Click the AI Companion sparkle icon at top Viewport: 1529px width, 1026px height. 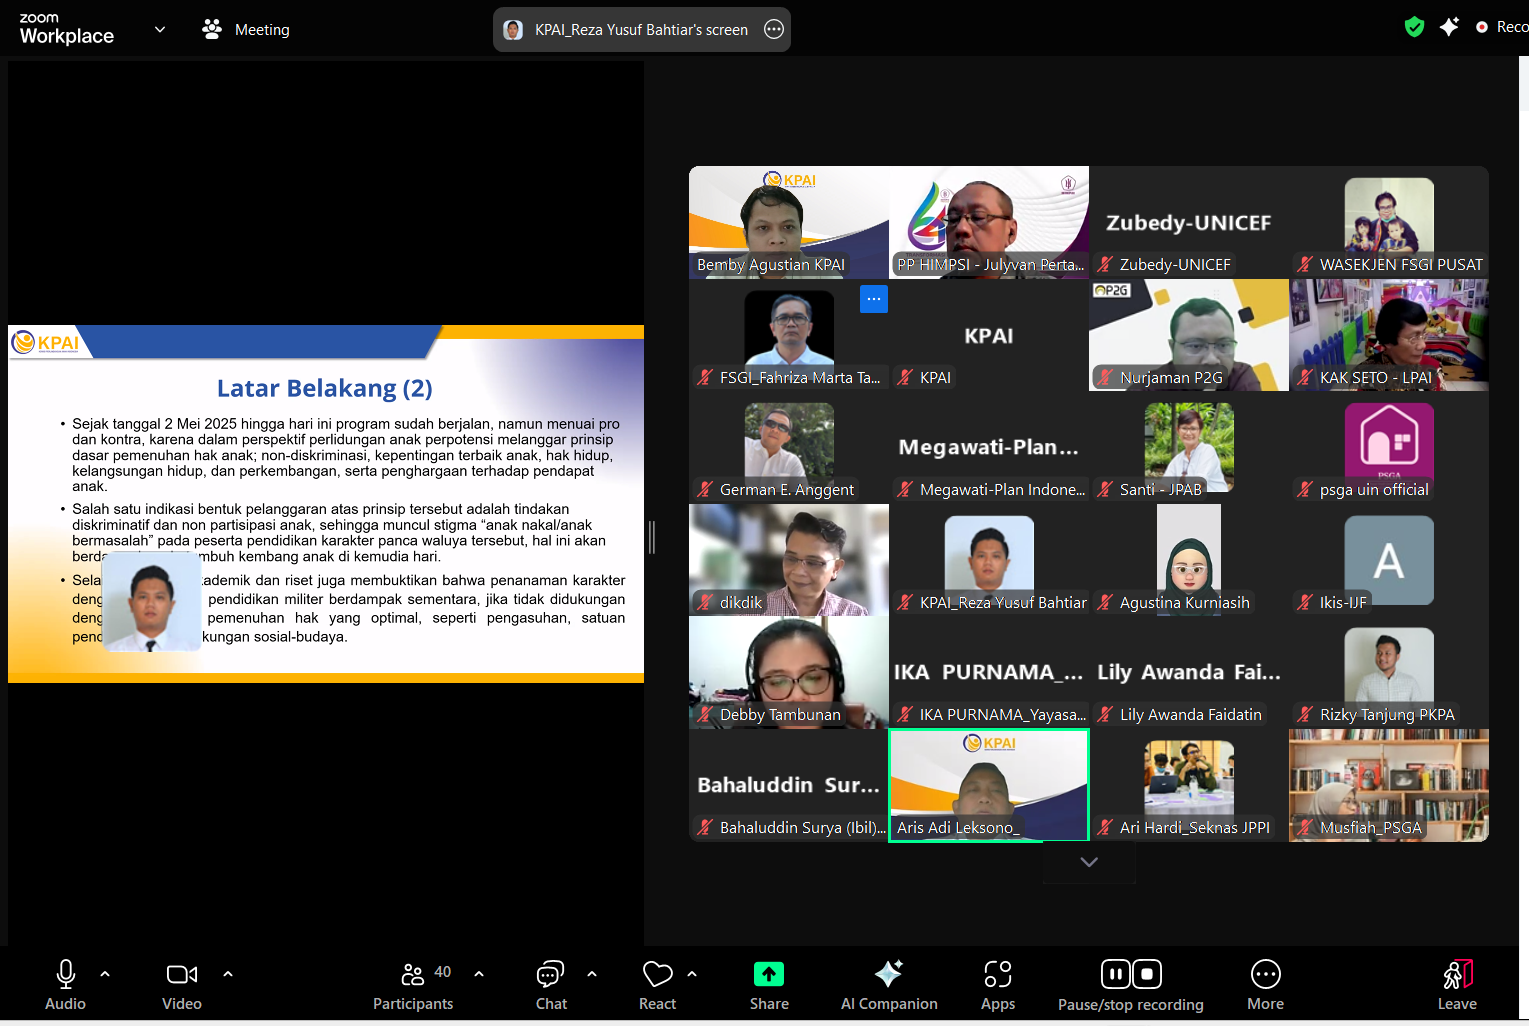pyautogui.click(x=1449, y=27)
